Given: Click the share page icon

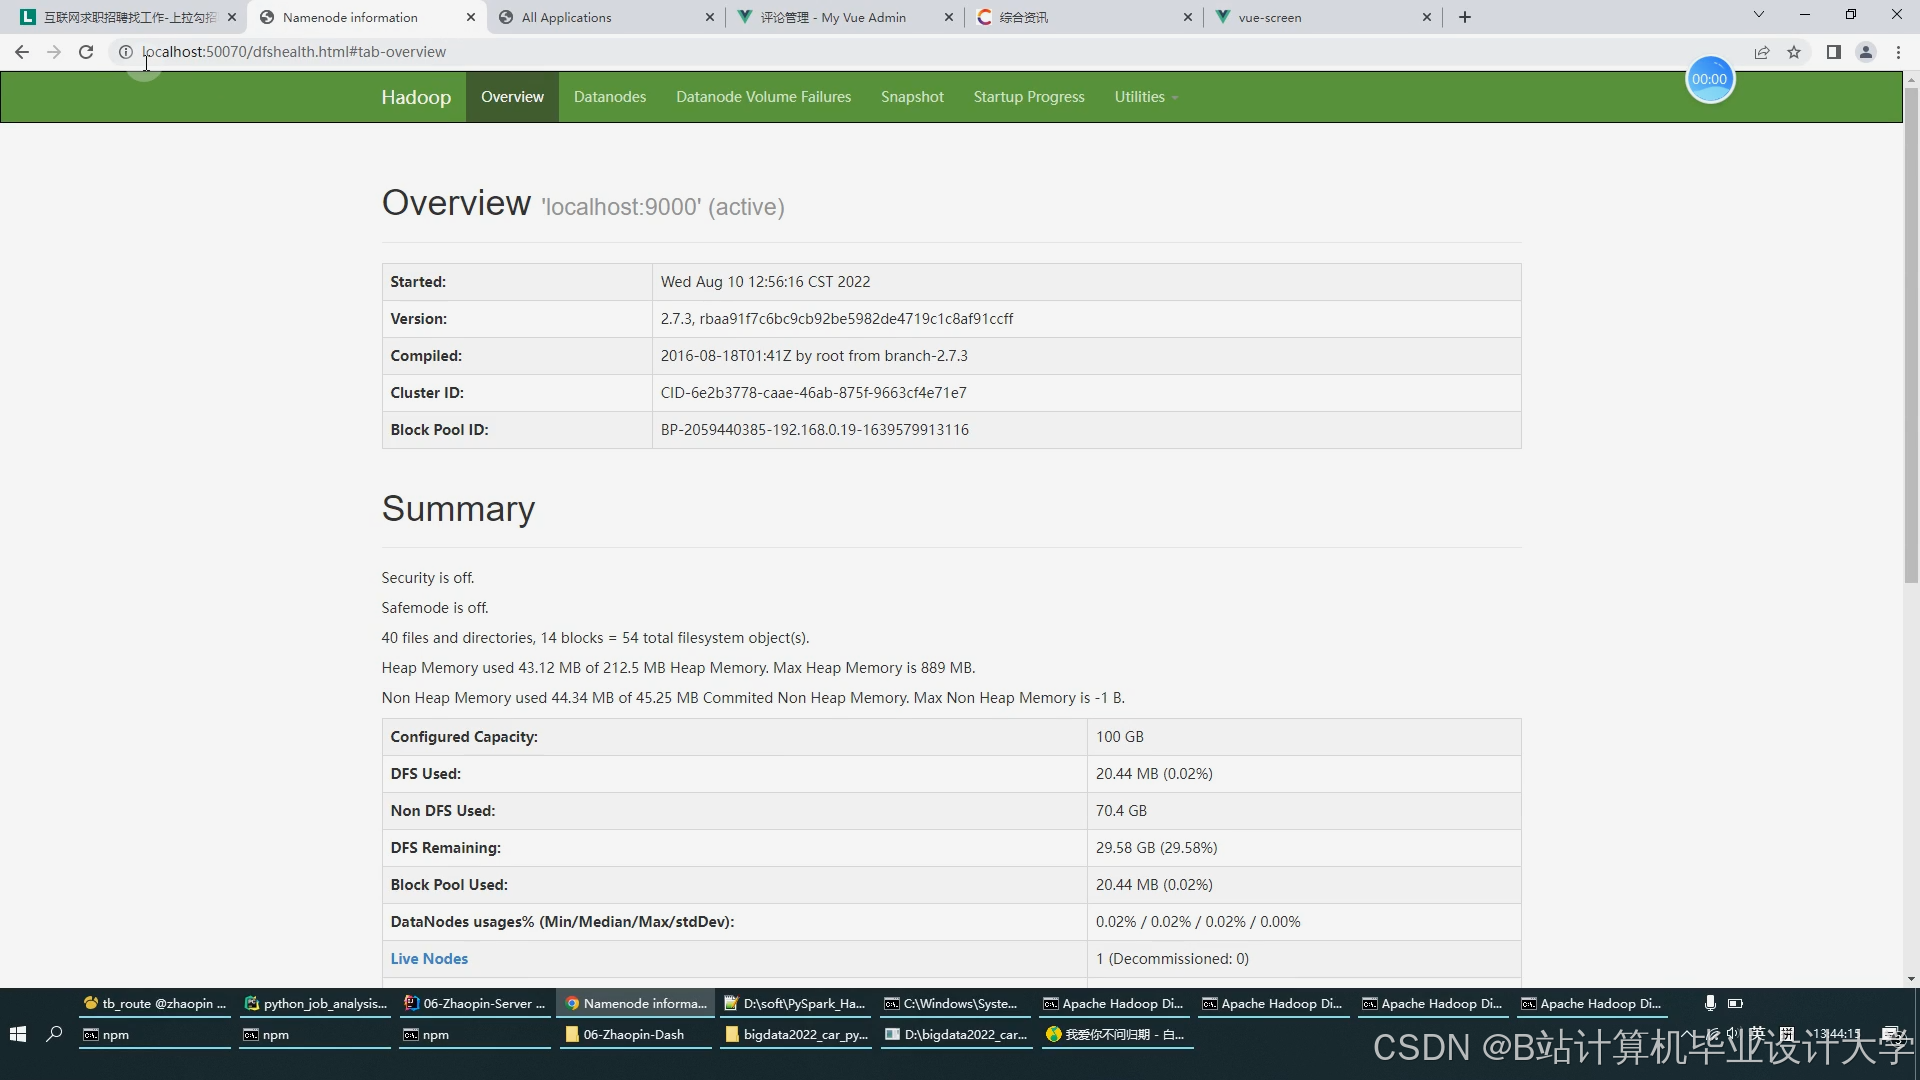Looking at the screenshot, I should click(x=1762, y=52).
